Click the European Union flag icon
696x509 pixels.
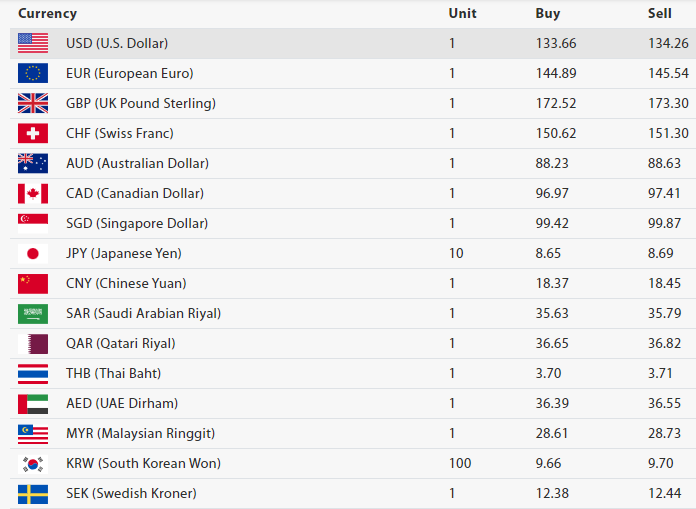point(32,73)
